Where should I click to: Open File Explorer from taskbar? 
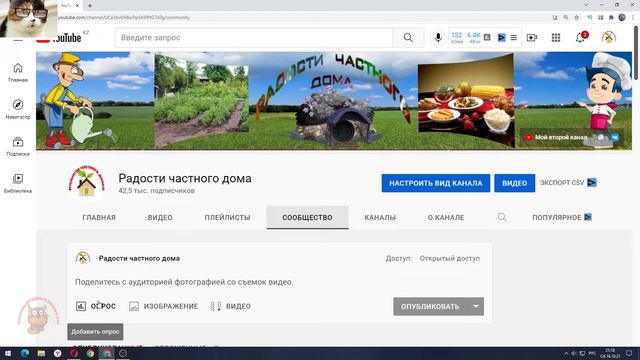(x=41, y=353)
